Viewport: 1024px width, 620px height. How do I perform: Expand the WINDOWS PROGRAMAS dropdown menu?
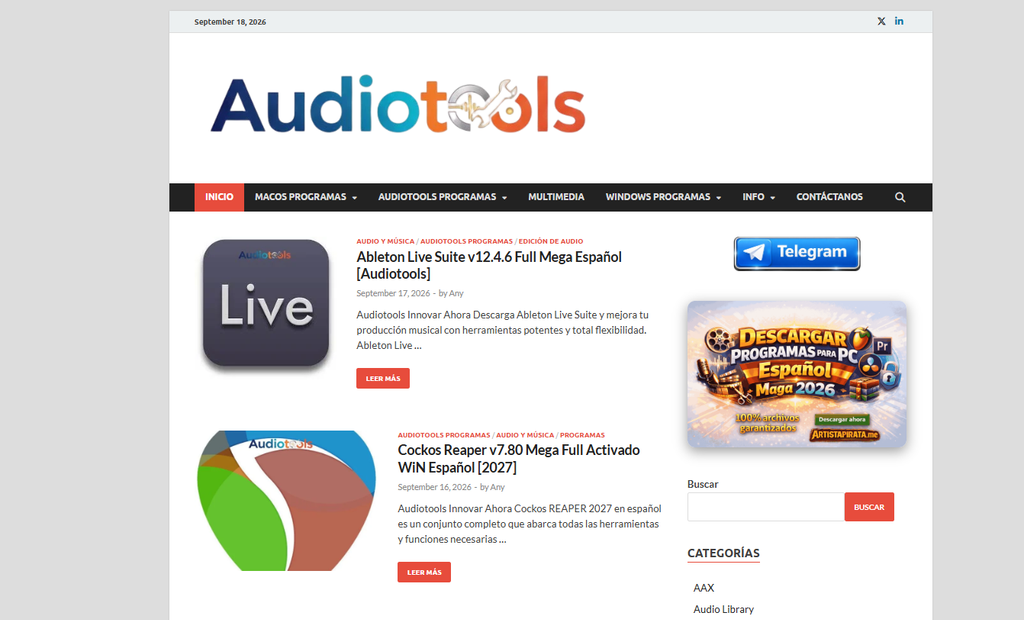(663, 197)
